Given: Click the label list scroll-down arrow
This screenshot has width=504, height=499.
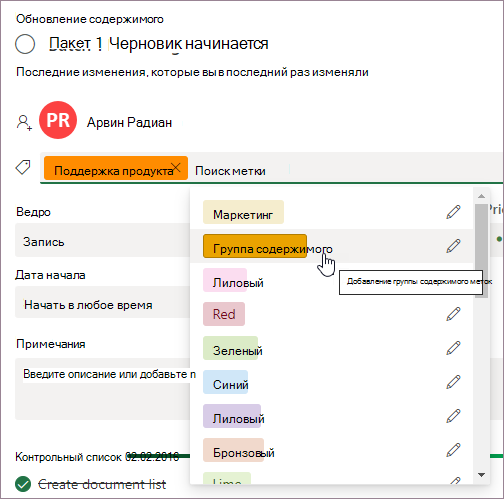Looking at the screenshot, I should 481,475.
